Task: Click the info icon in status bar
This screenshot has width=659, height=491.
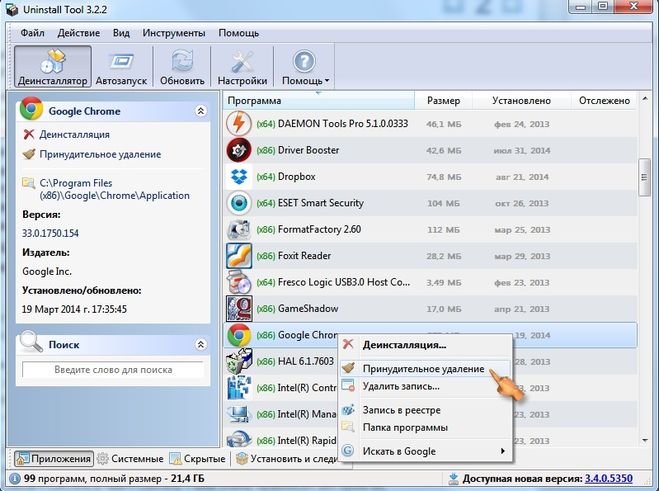Action: pos(15,479)
